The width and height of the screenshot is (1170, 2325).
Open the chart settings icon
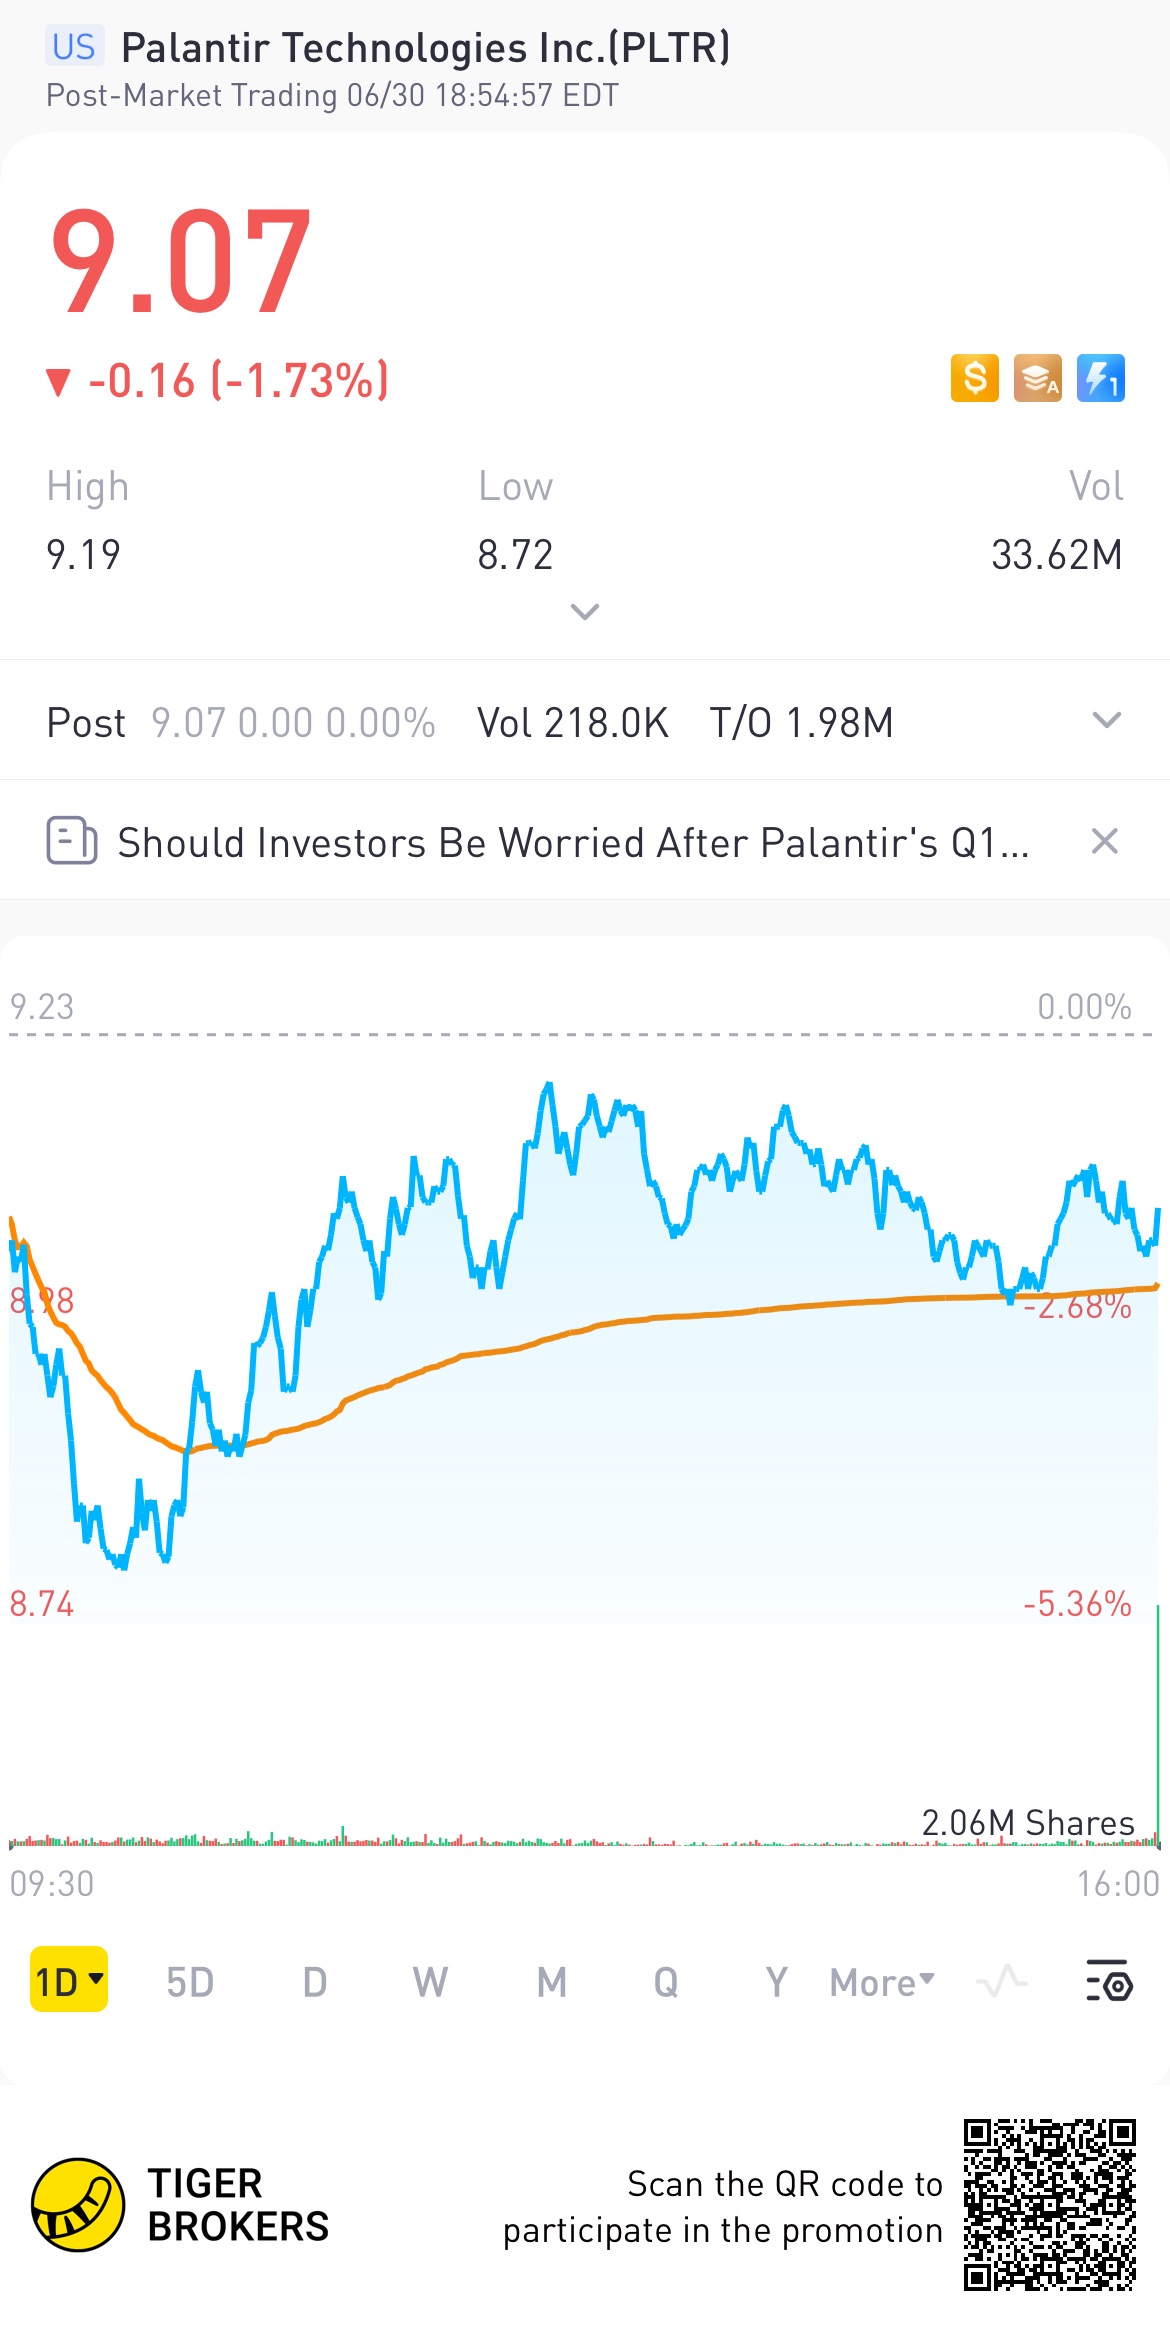[1108, 1981]
